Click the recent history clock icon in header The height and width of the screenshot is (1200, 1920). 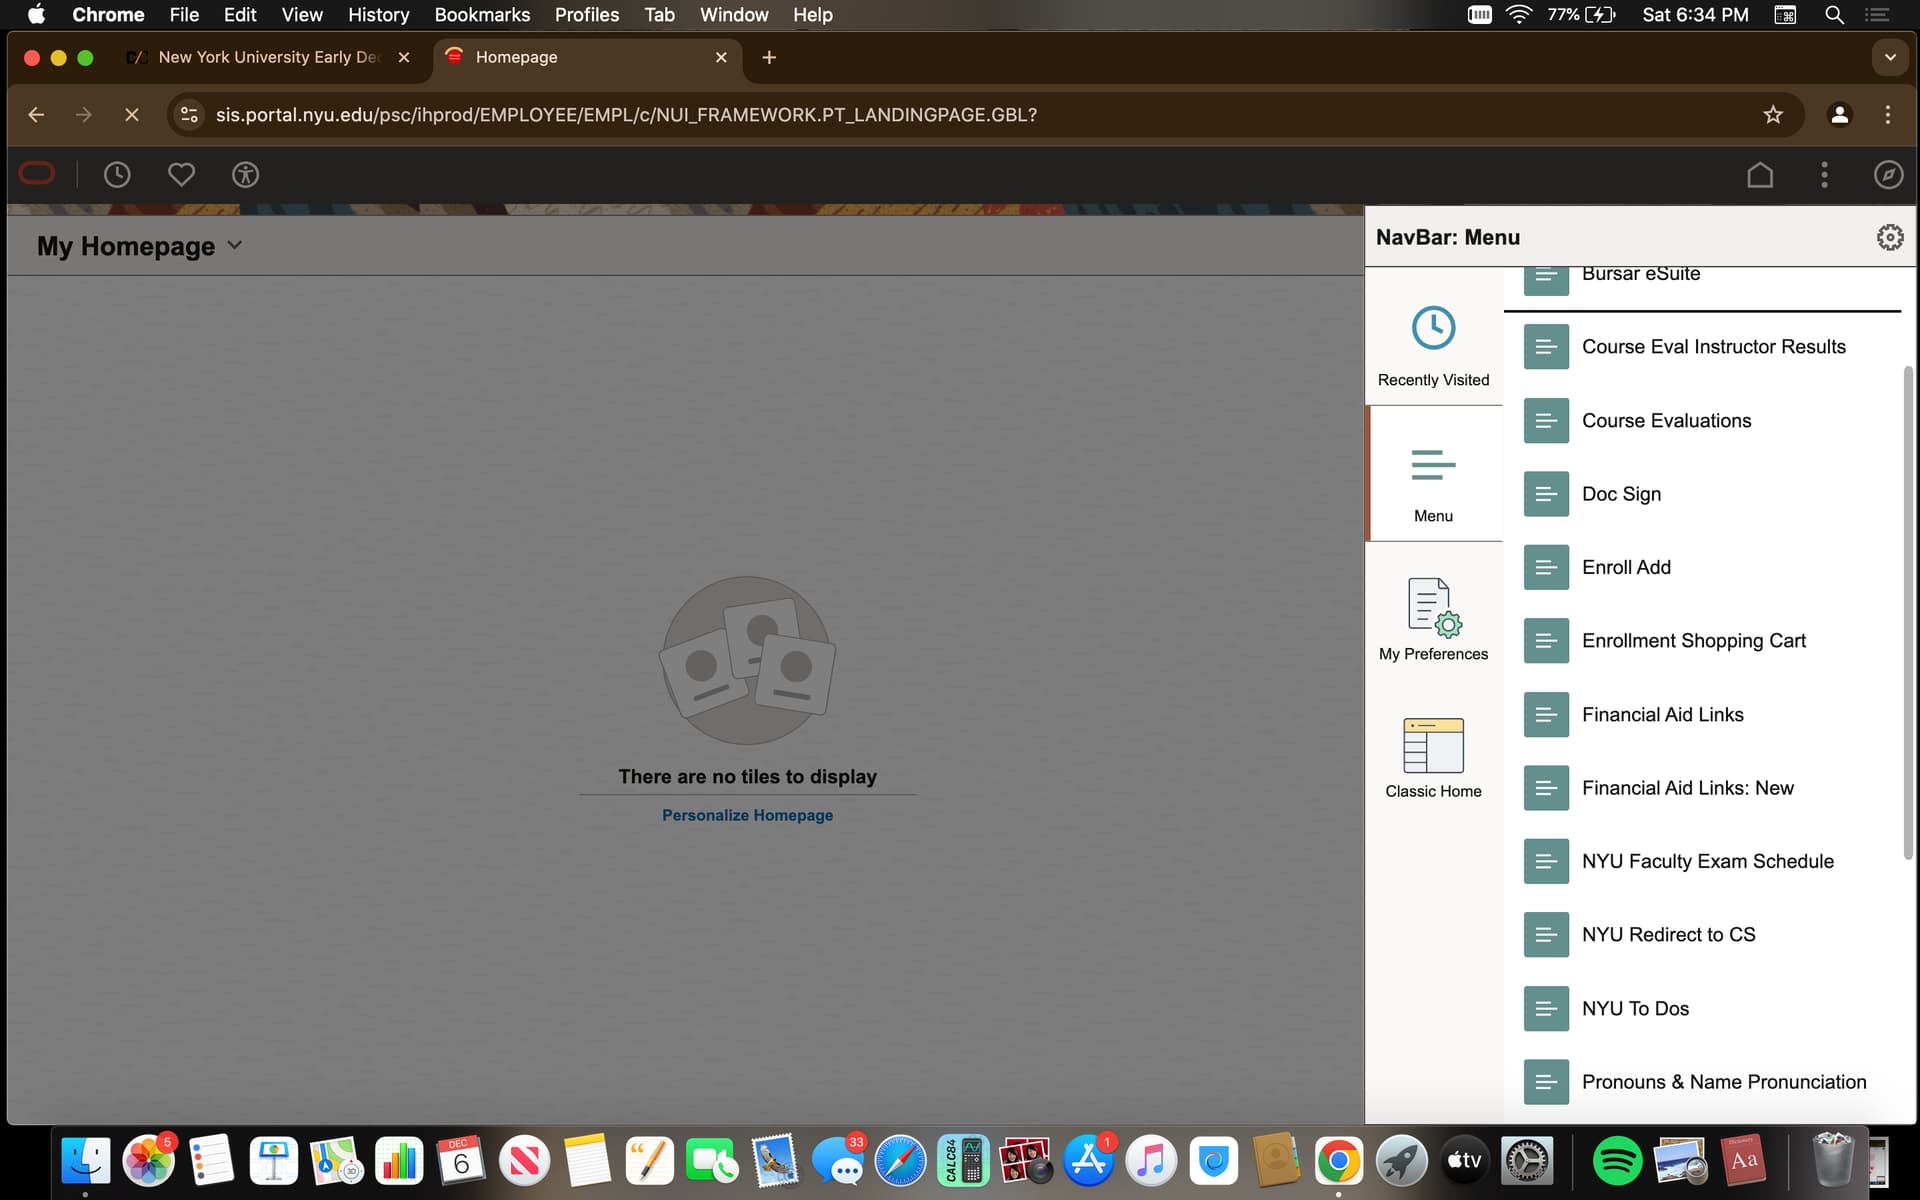tap(117, 175)
